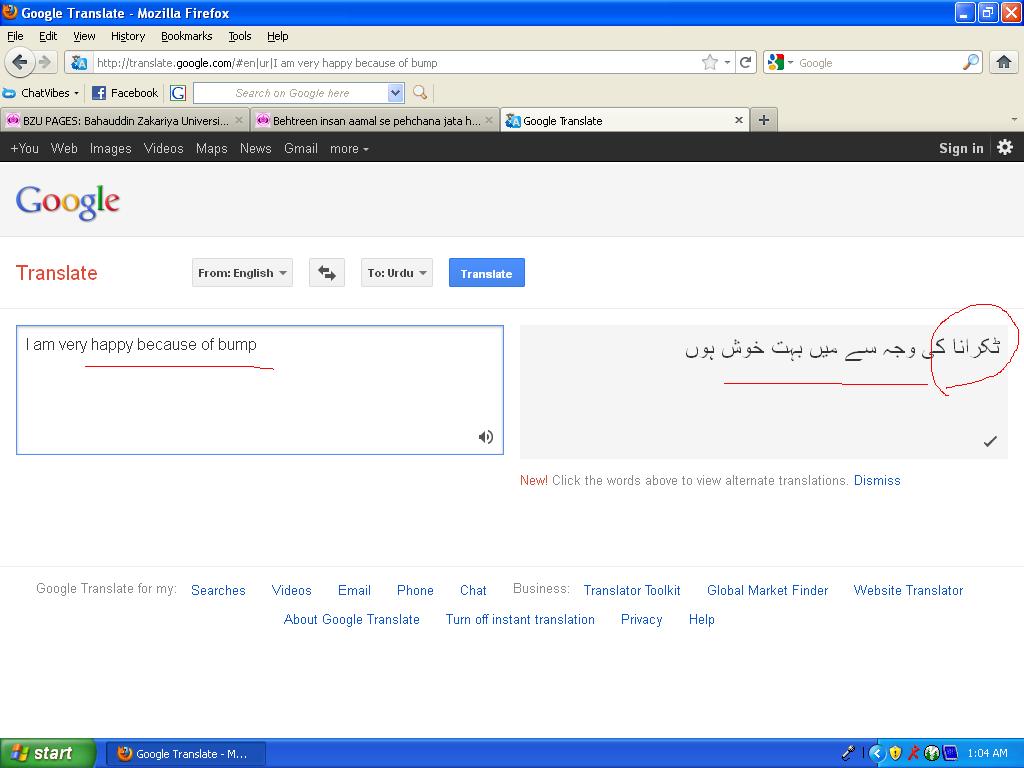Close the BZU PAGES tab

[238, 120]
